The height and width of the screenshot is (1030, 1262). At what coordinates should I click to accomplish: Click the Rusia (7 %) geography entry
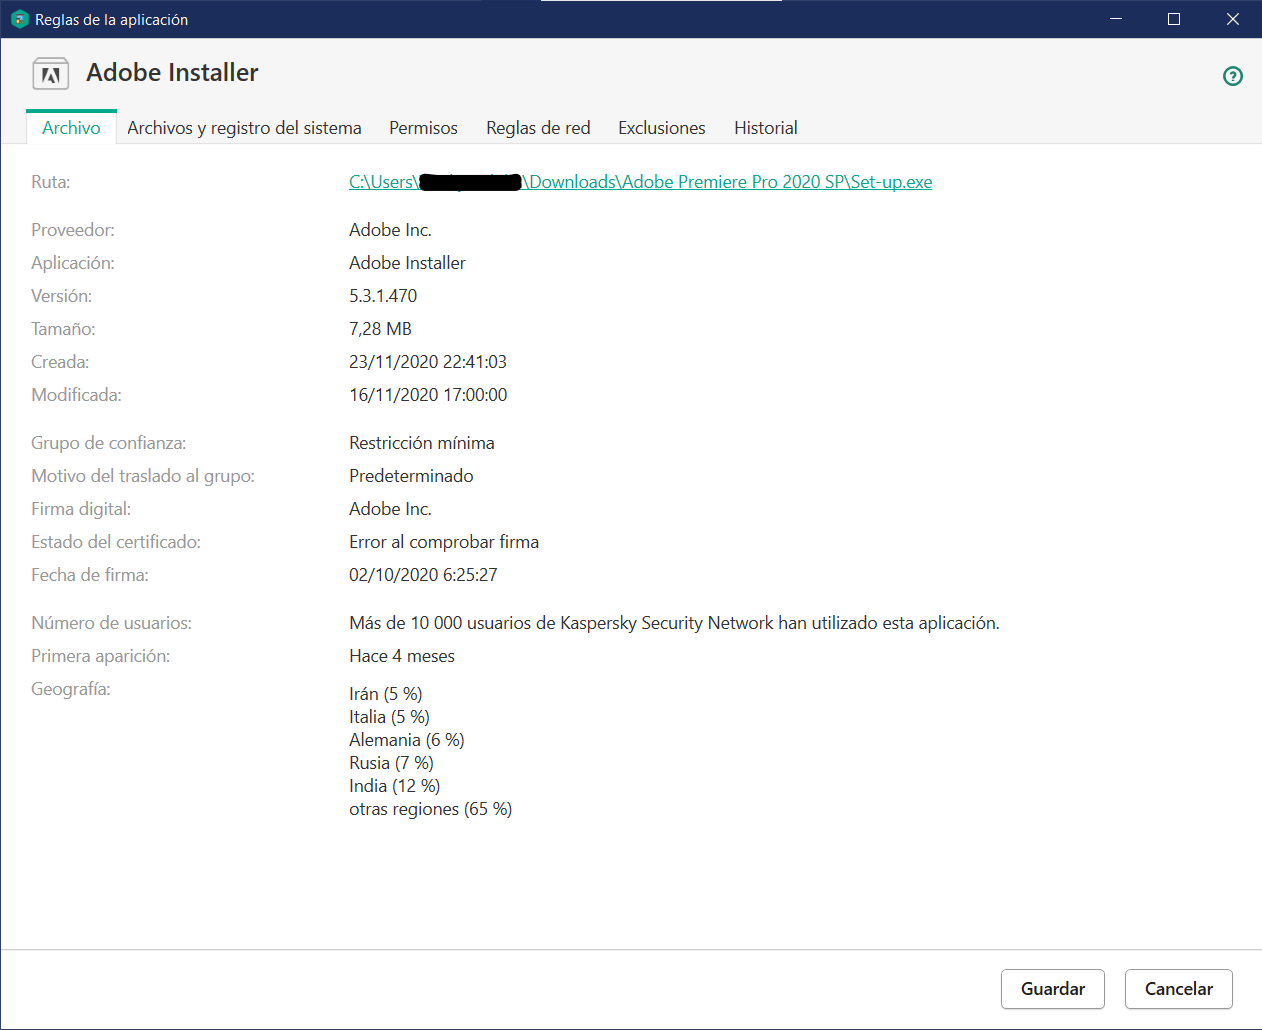pos(391,763)
